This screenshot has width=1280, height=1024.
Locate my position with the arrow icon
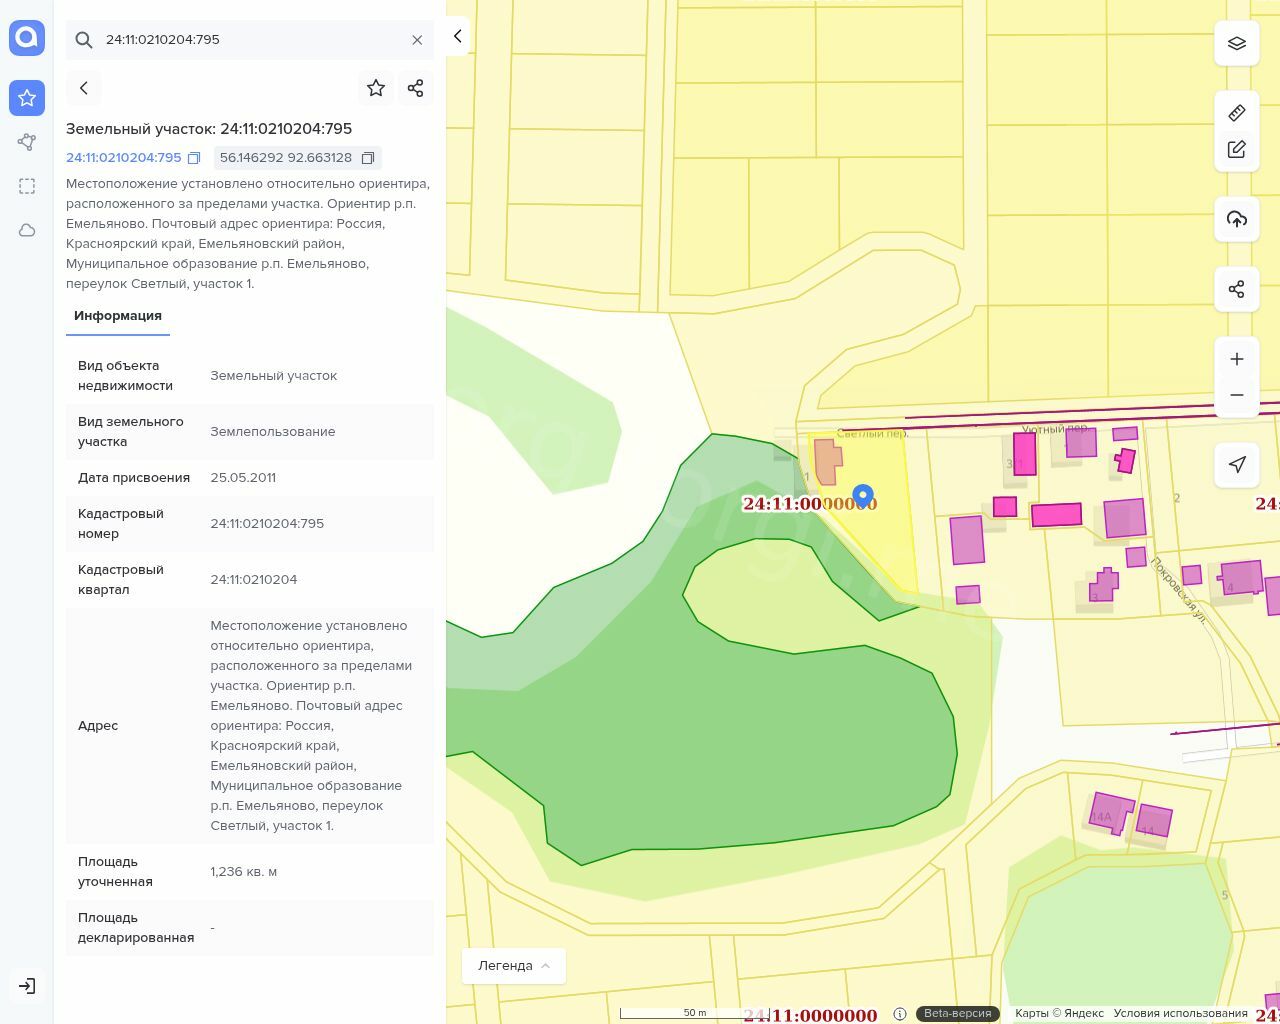click(x=1236, y=464)
